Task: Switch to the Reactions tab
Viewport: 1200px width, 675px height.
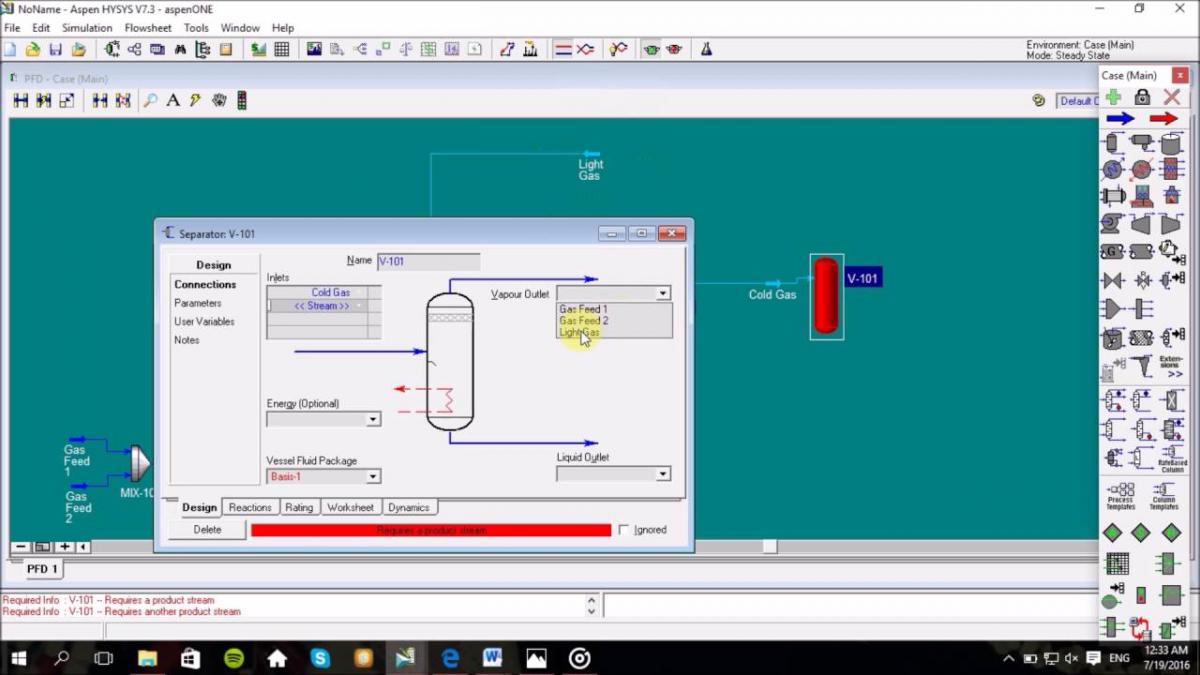Action: pos(250,508)
